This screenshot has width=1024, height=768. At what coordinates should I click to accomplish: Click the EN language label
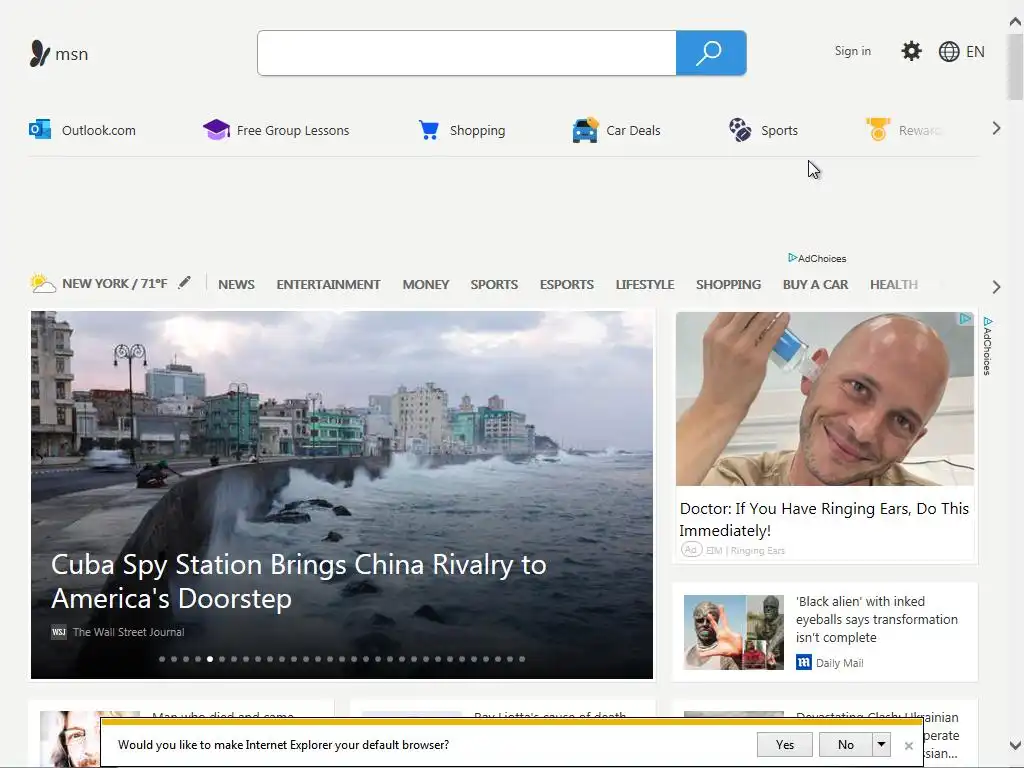coord(975,52)
